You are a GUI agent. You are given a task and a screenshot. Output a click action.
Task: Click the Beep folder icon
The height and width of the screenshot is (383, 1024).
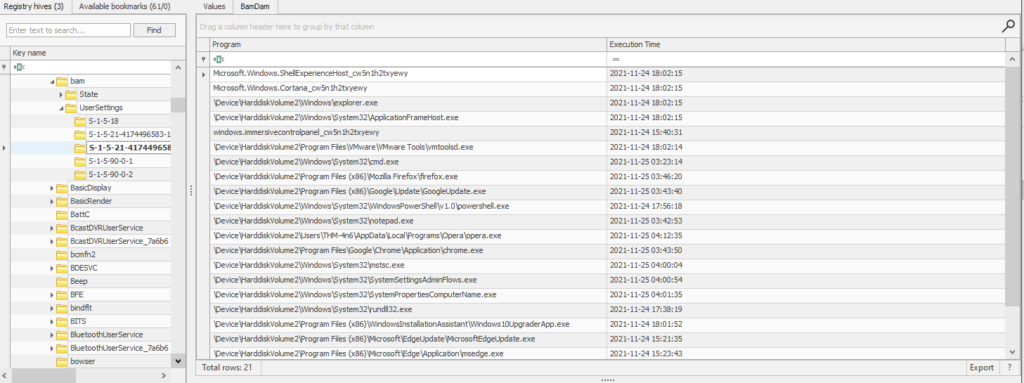(x=62, y=282)
